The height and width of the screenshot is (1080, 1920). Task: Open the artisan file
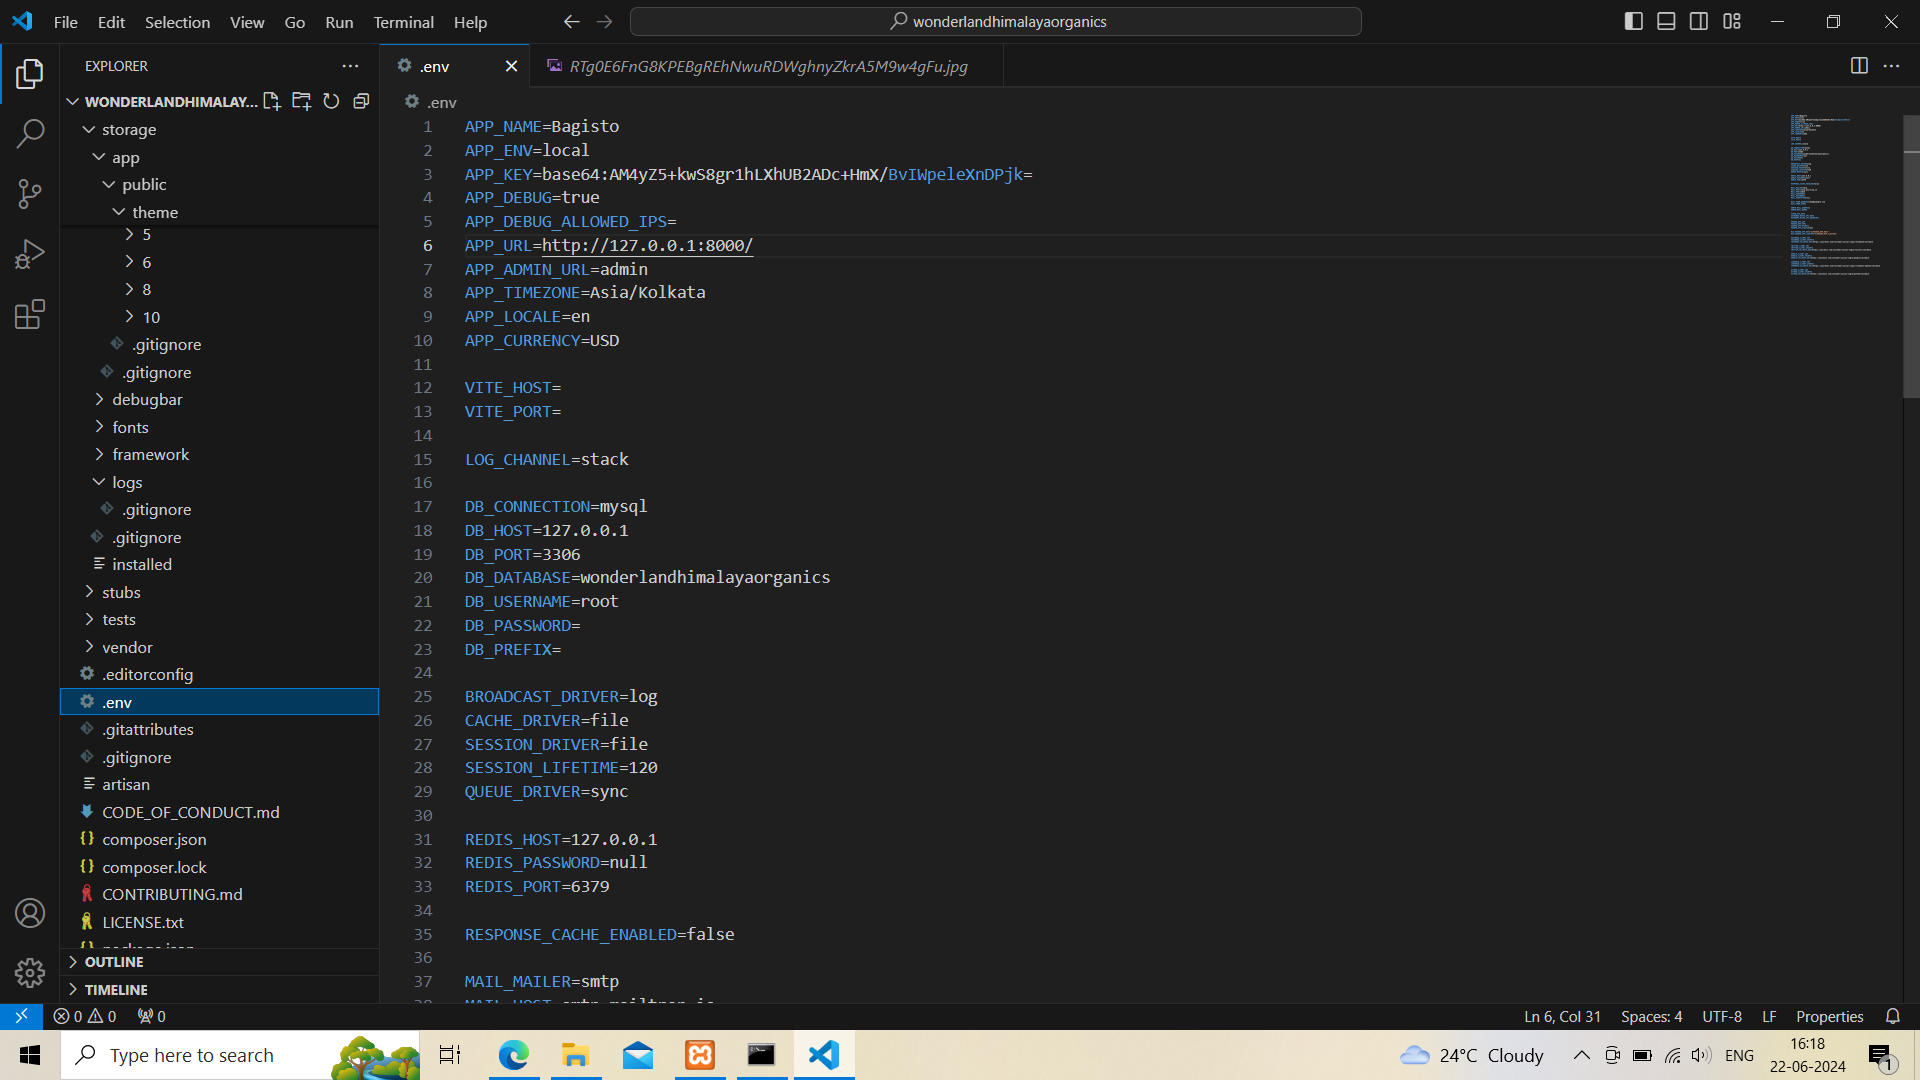pos(220,784)
